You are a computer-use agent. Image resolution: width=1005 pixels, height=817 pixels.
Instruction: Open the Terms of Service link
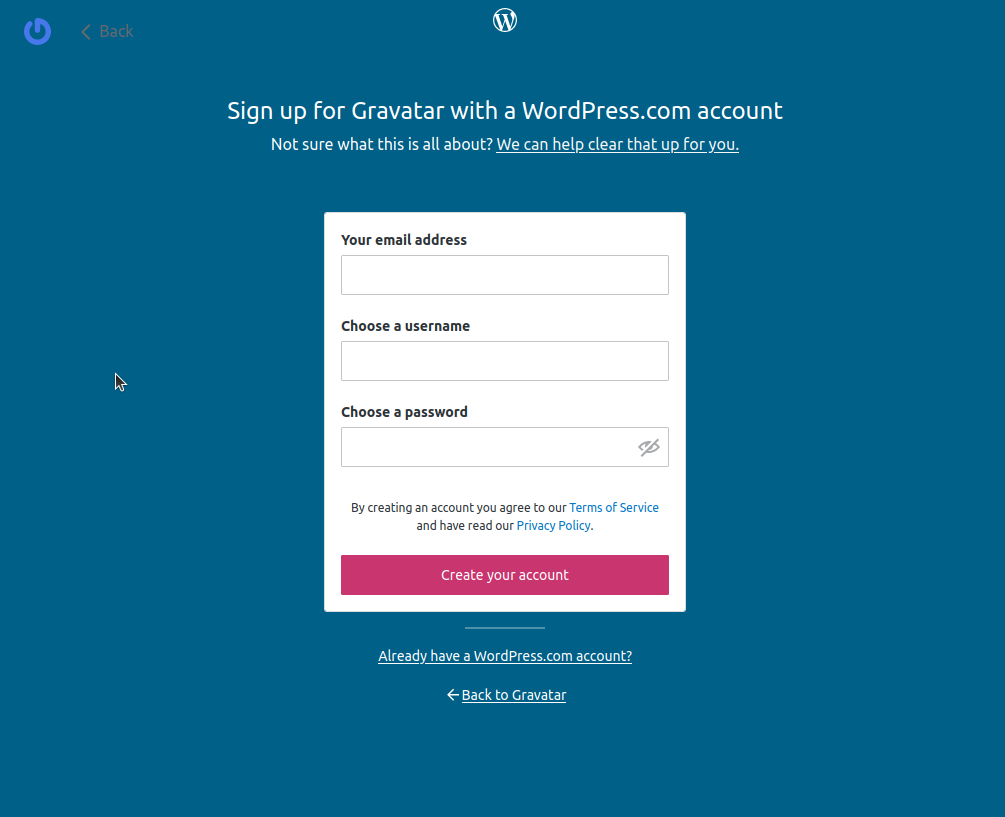[x=614, y=508]
